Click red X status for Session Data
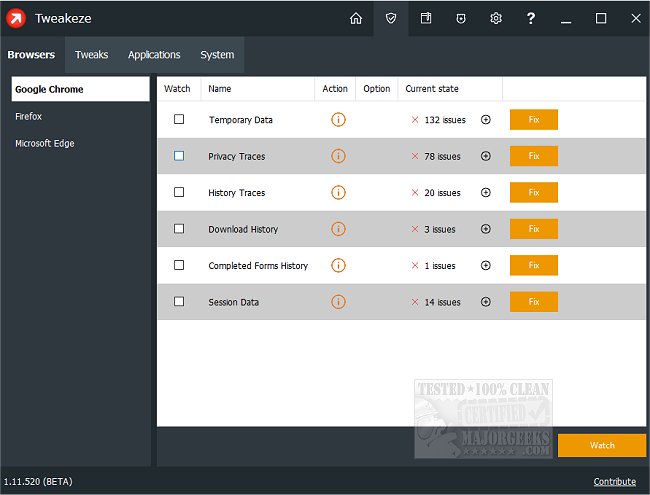 click(x=415, y=302)
